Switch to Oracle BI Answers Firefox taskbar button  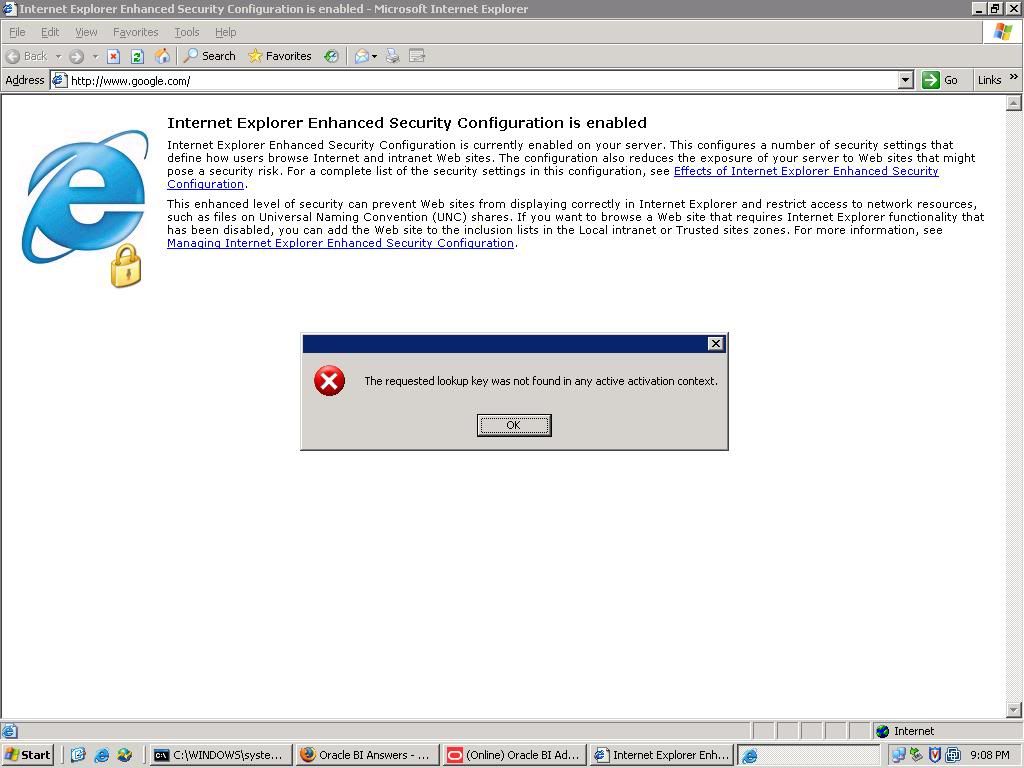[366, 755]
